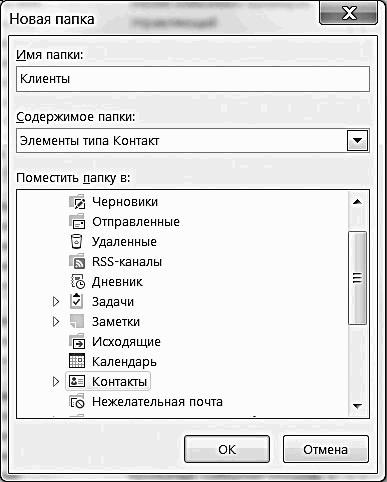Click the RSS-каналы feed icon

pos(77,262)
